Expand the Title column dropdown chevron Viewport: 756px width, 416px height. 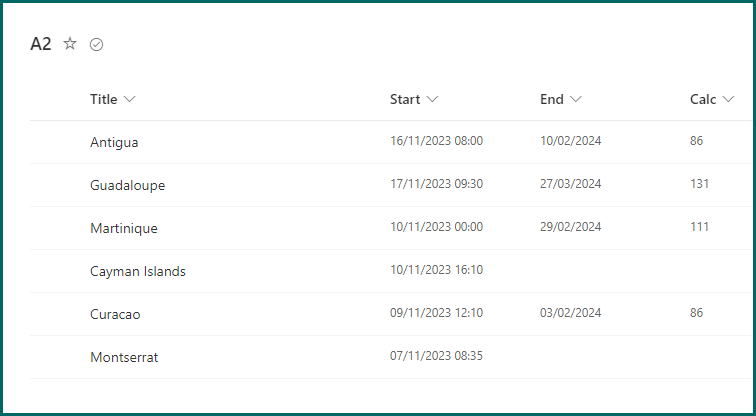click(129, 99)
